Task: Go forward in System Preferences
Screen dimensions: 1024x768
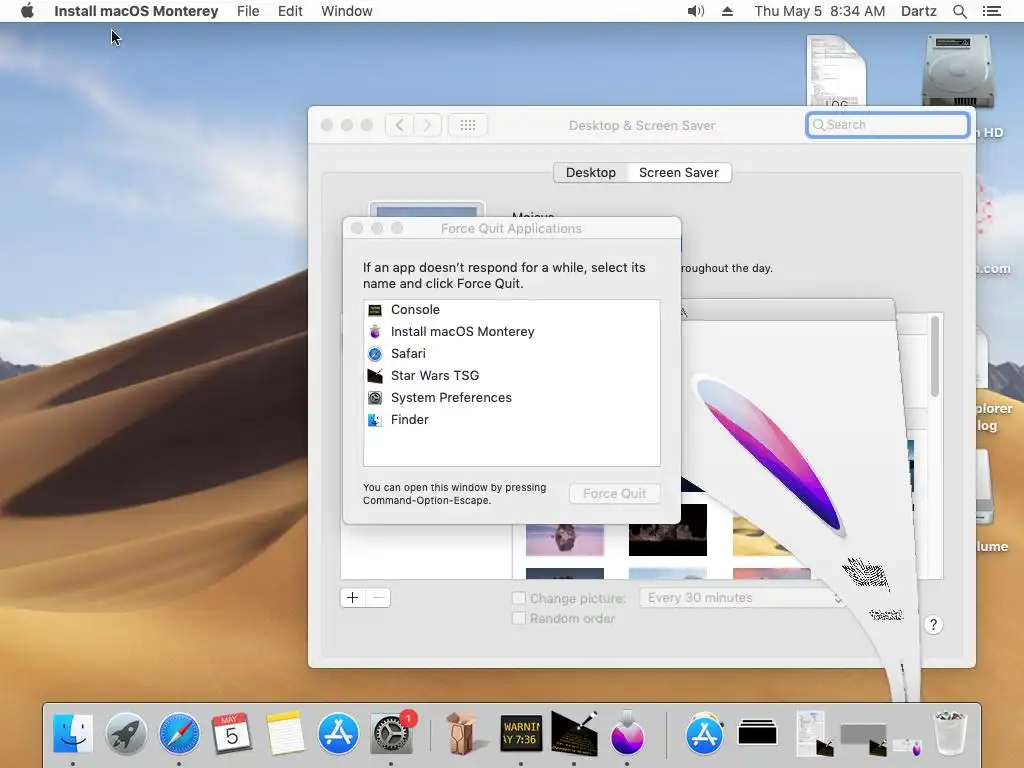Action: [x=428, y=125]
